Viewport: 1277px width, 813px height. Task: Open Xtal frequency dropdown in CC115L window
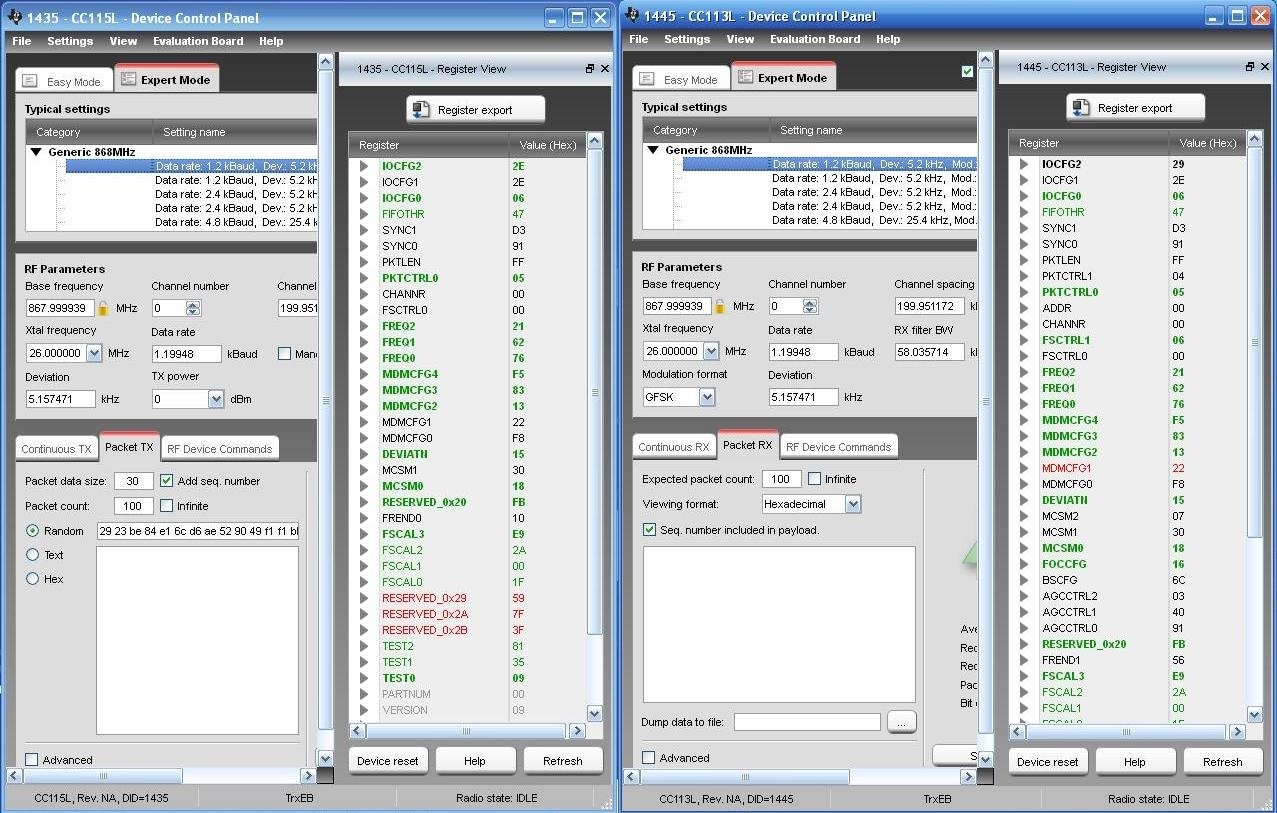(94, 353)
